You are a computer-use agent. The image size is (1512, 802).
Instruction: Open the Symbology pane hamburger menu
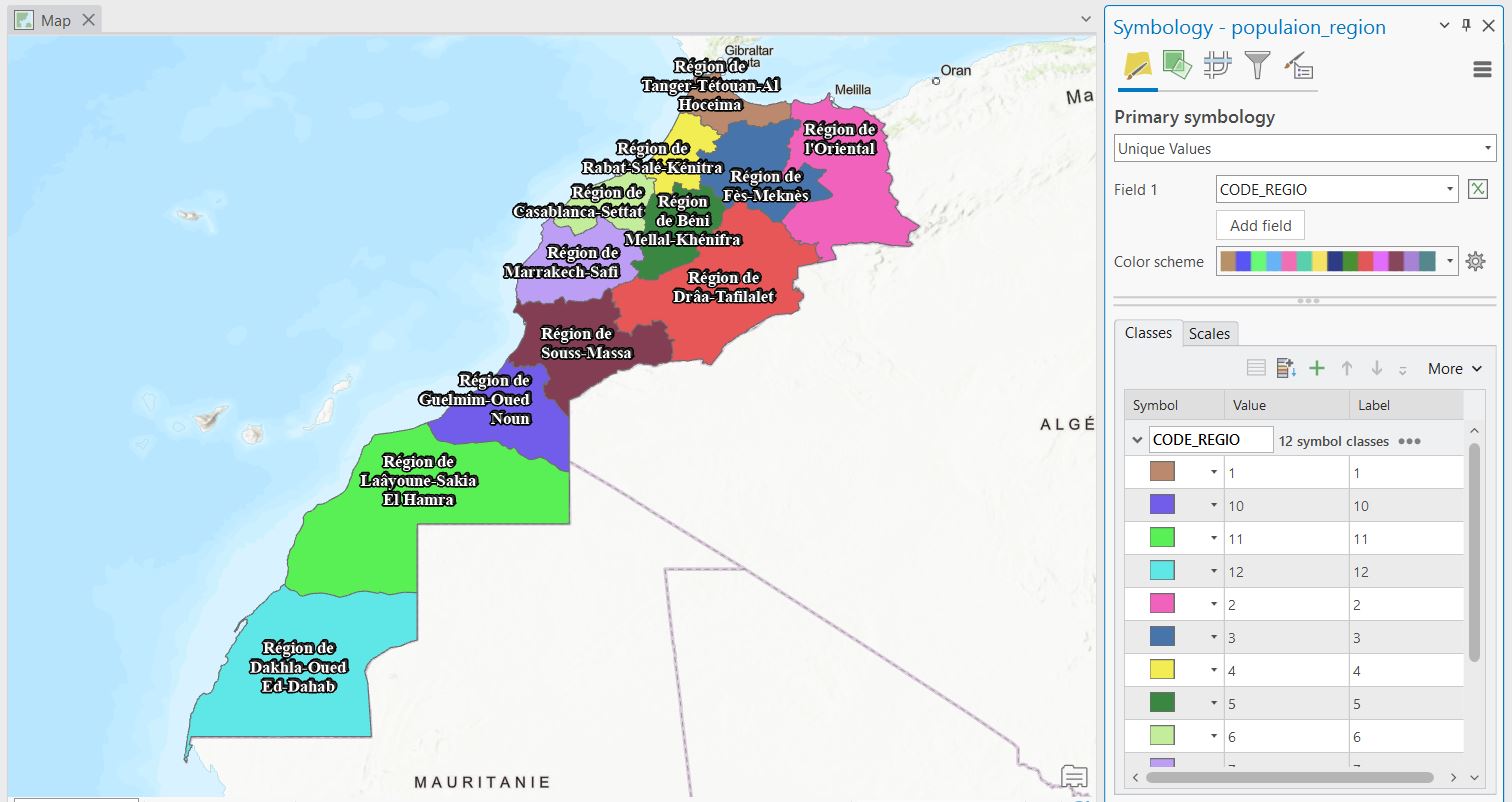coord(1483,68)
